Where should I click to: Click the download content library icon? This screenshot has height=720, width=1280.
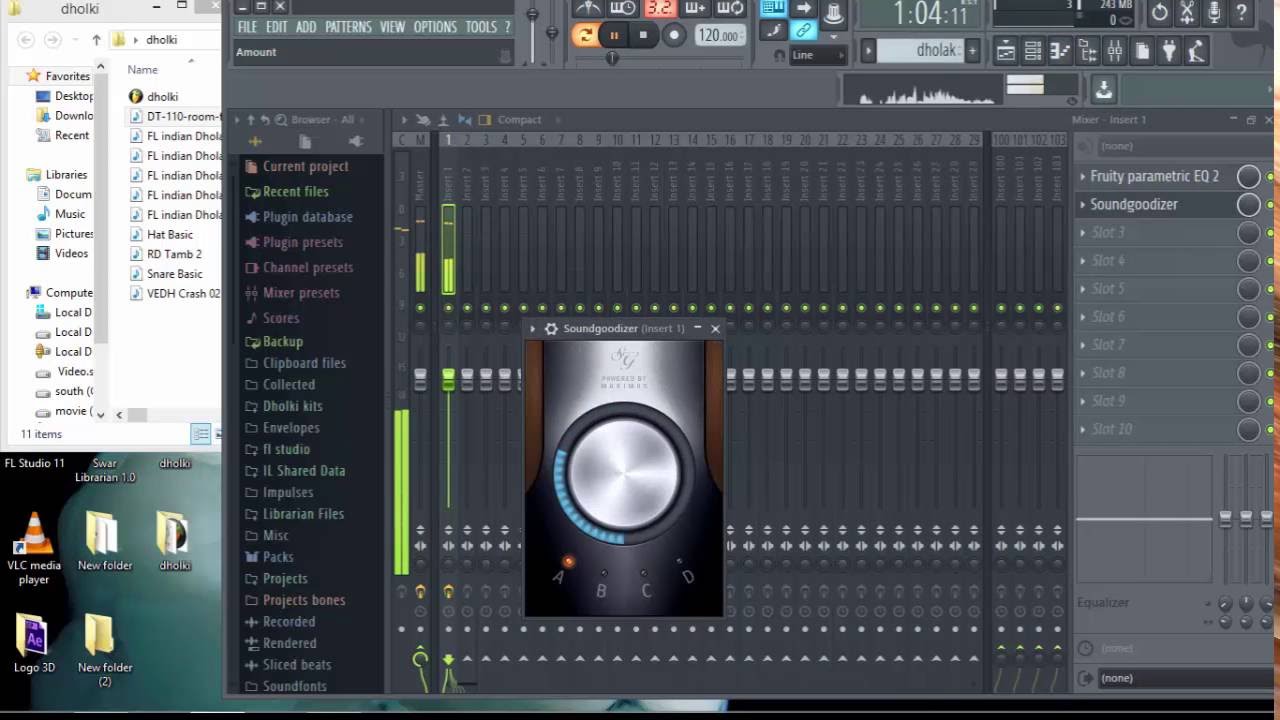pos(1103,89)
